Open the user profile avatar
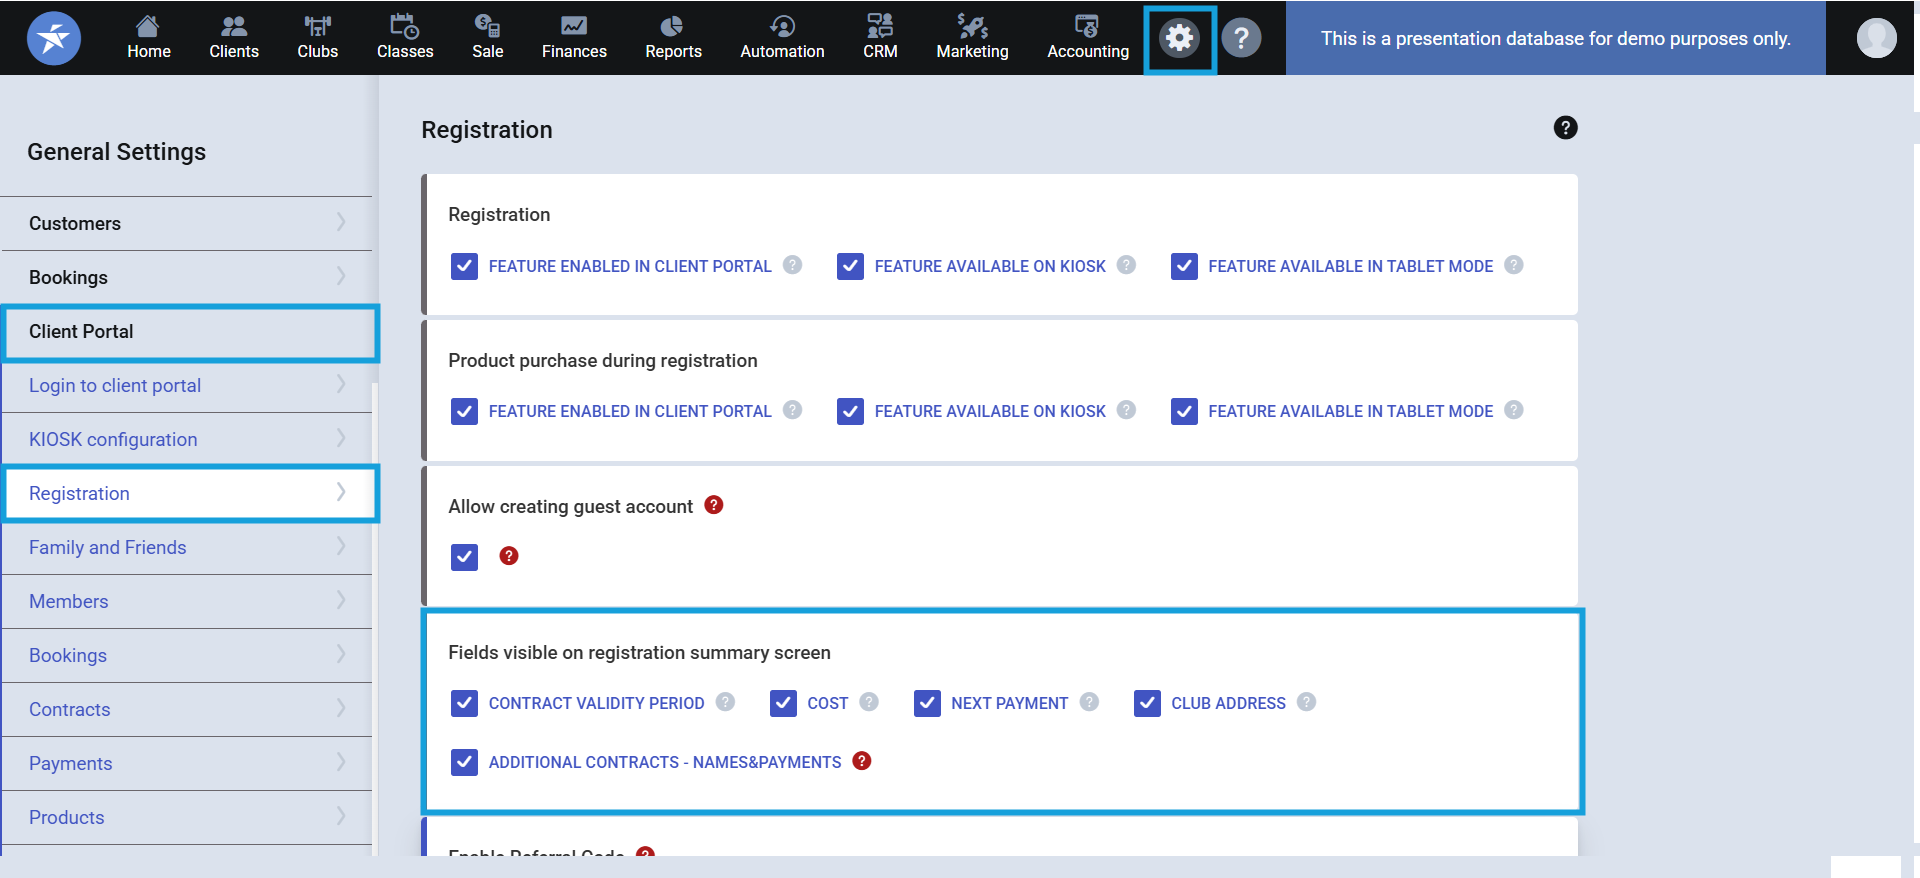 [x=1876, y=39]
